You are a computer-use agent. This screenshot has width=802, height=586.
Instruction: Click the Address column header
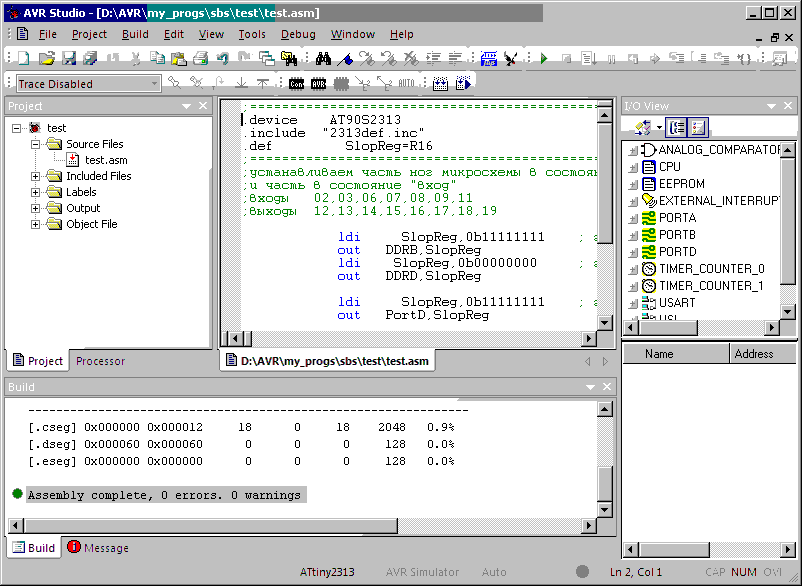[x=763, y=354]
